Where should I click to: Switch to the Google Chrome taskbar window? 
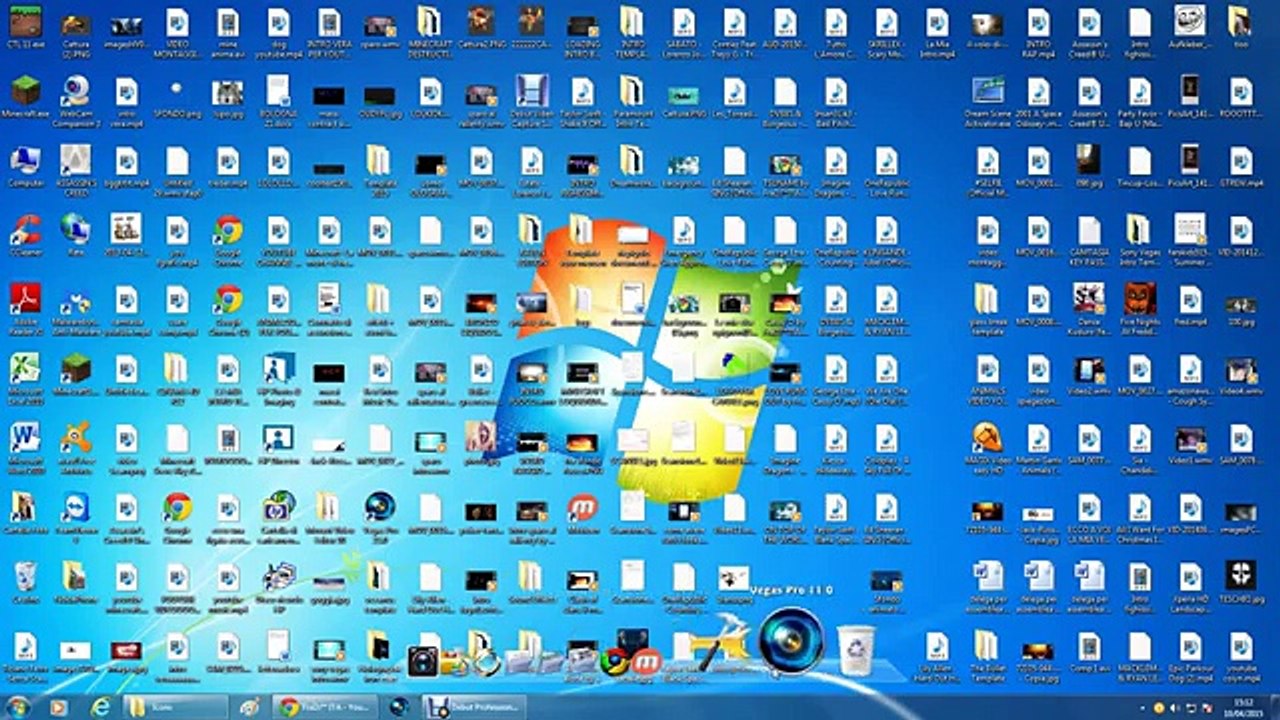click(325, 707)
